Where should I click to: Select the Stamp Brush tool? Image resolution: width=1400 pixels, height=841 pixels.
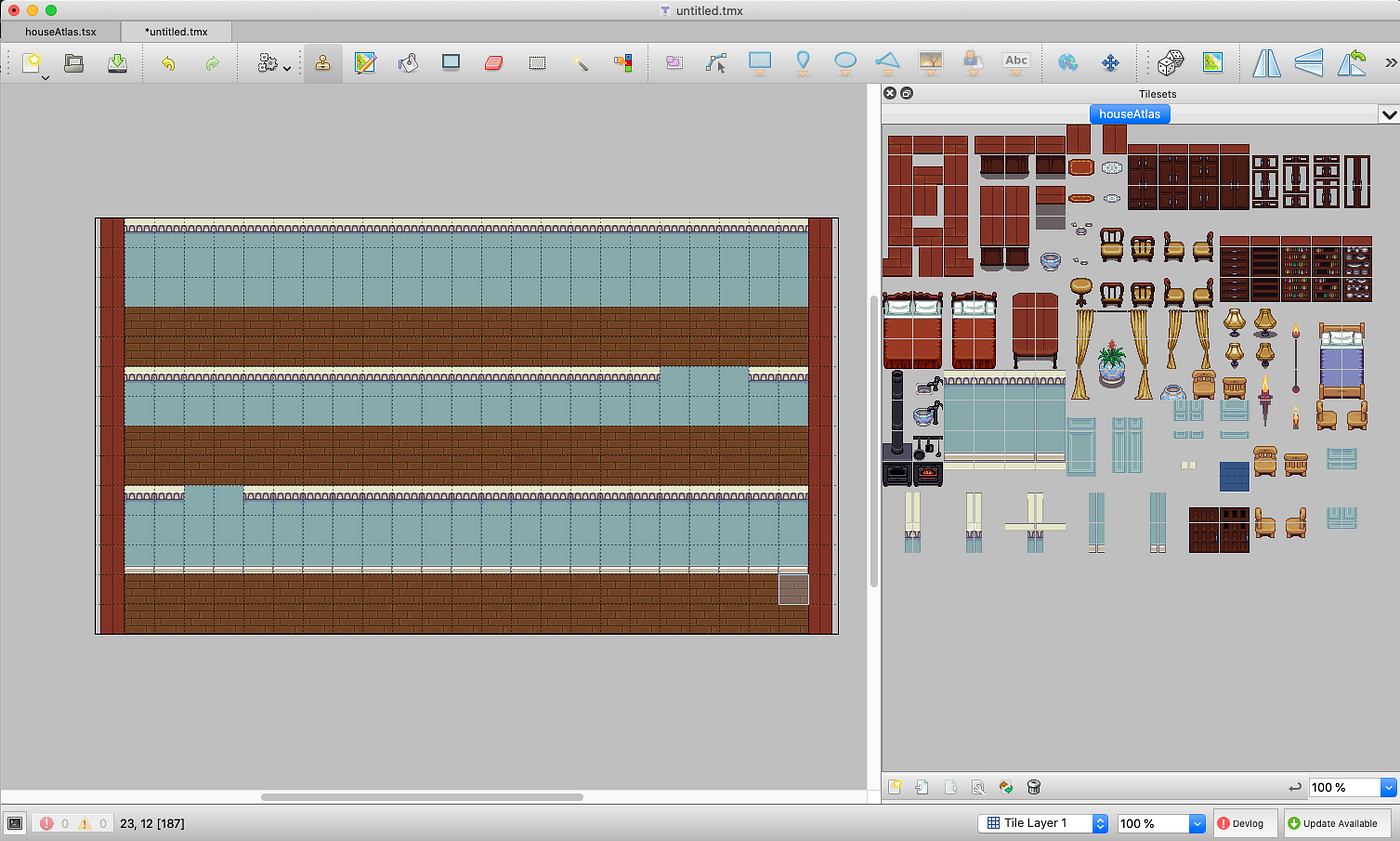pos(323,63)
